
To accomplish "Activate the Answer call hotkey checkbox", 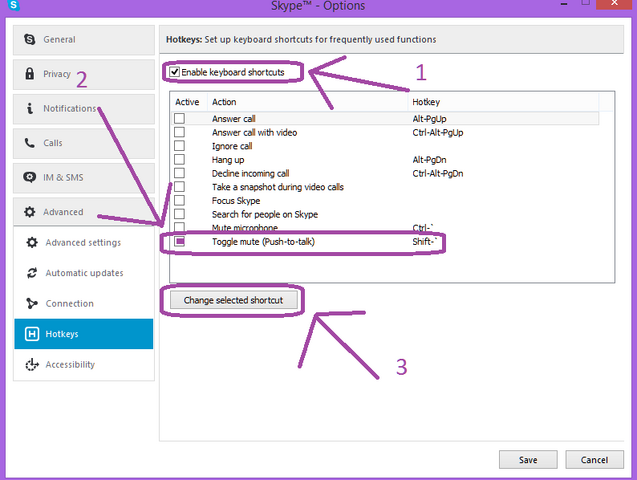I will [x=179, y=118].
